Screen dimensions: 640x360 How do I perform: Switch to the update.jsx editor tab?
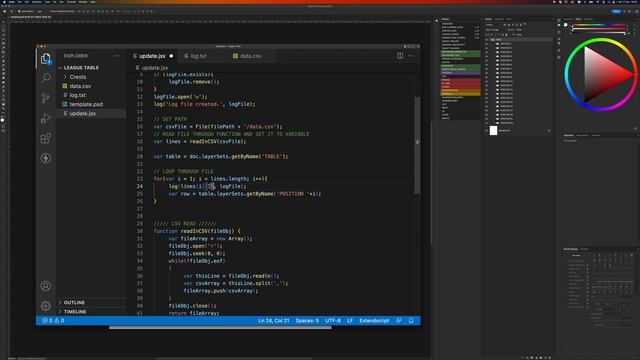(152, 56)
